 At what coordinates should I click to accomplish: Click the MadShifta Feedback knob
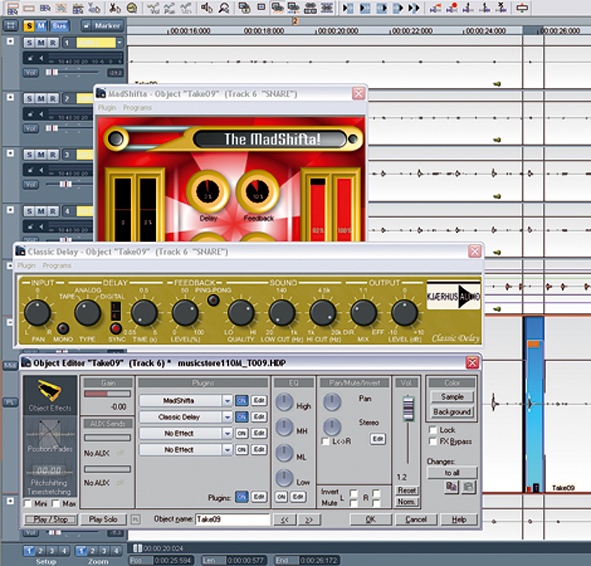(x=257, y=191)
